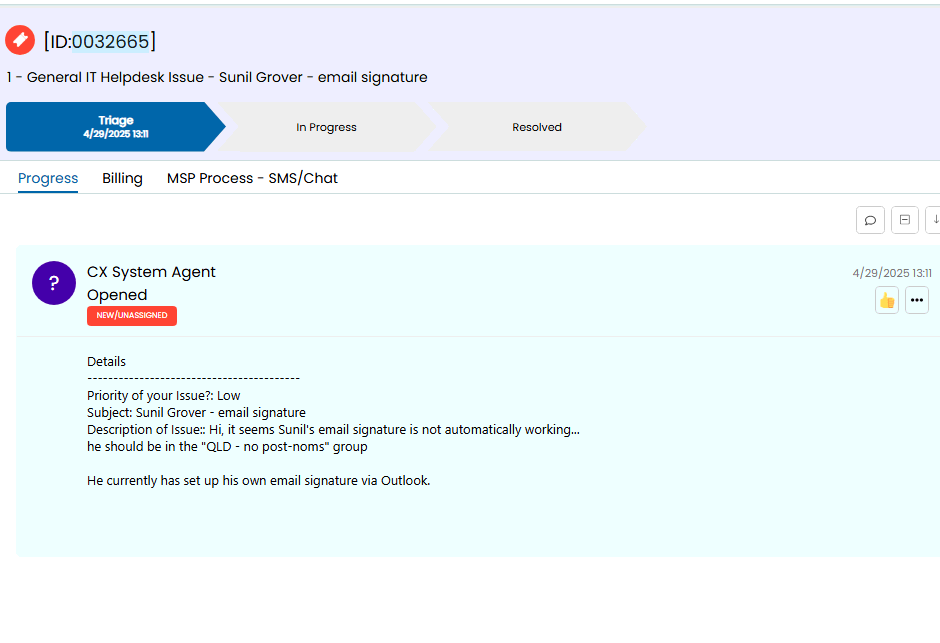Screen dimensions: 940x643
Task: Click the Description of Issue line
Action: click(333, 430)
